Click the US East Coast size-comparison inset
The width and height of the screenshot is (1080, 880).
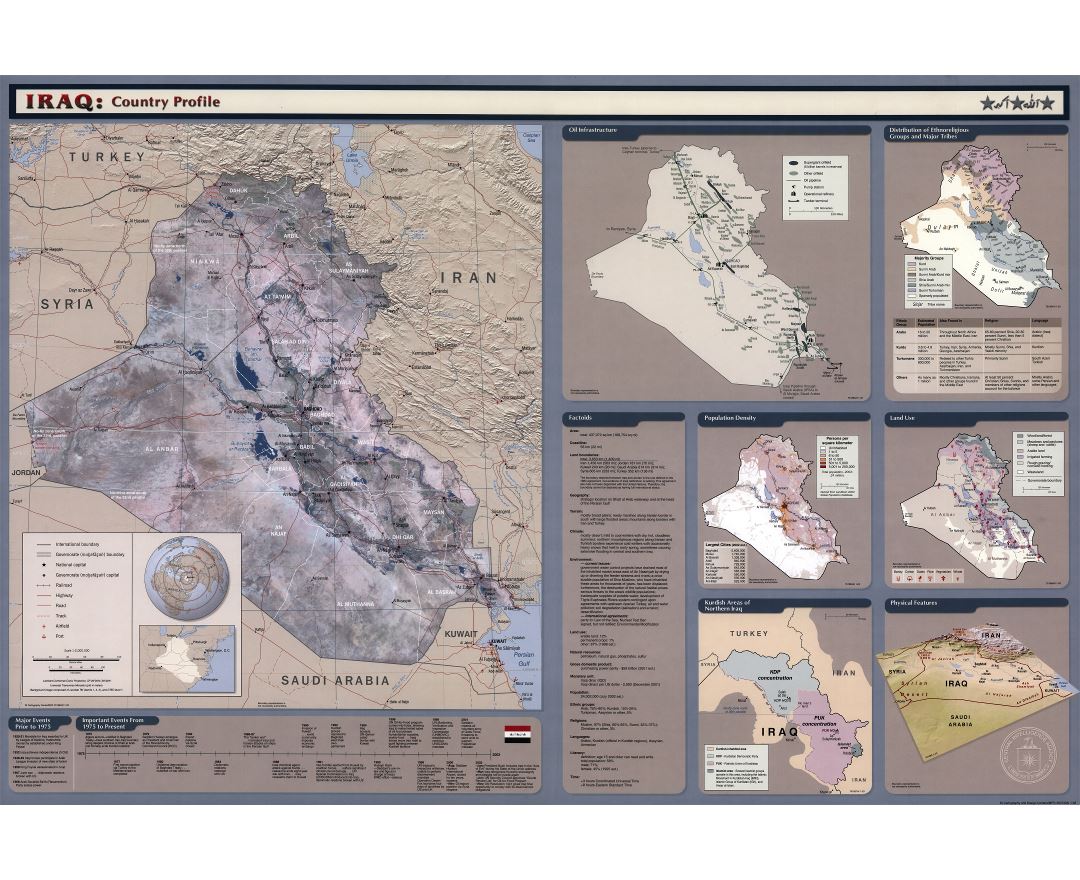tap(187, 658)
